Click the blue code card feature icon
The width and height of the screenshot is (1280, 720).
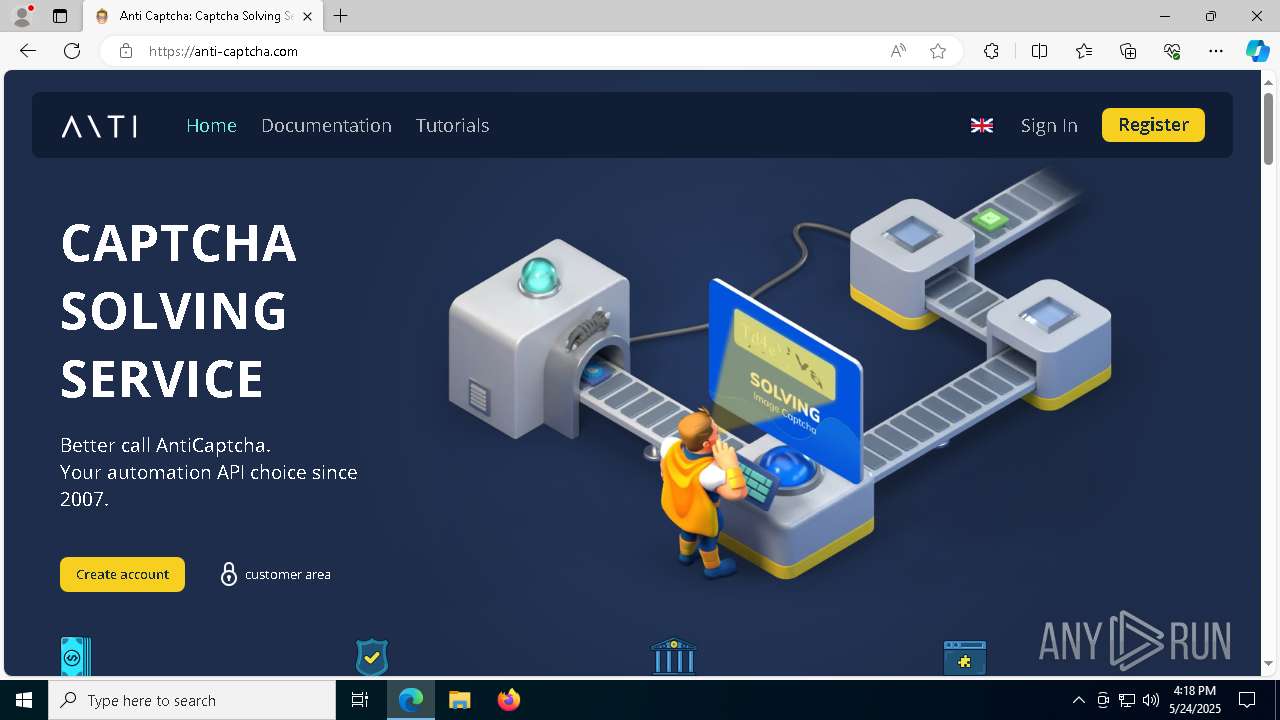(76, 657)
